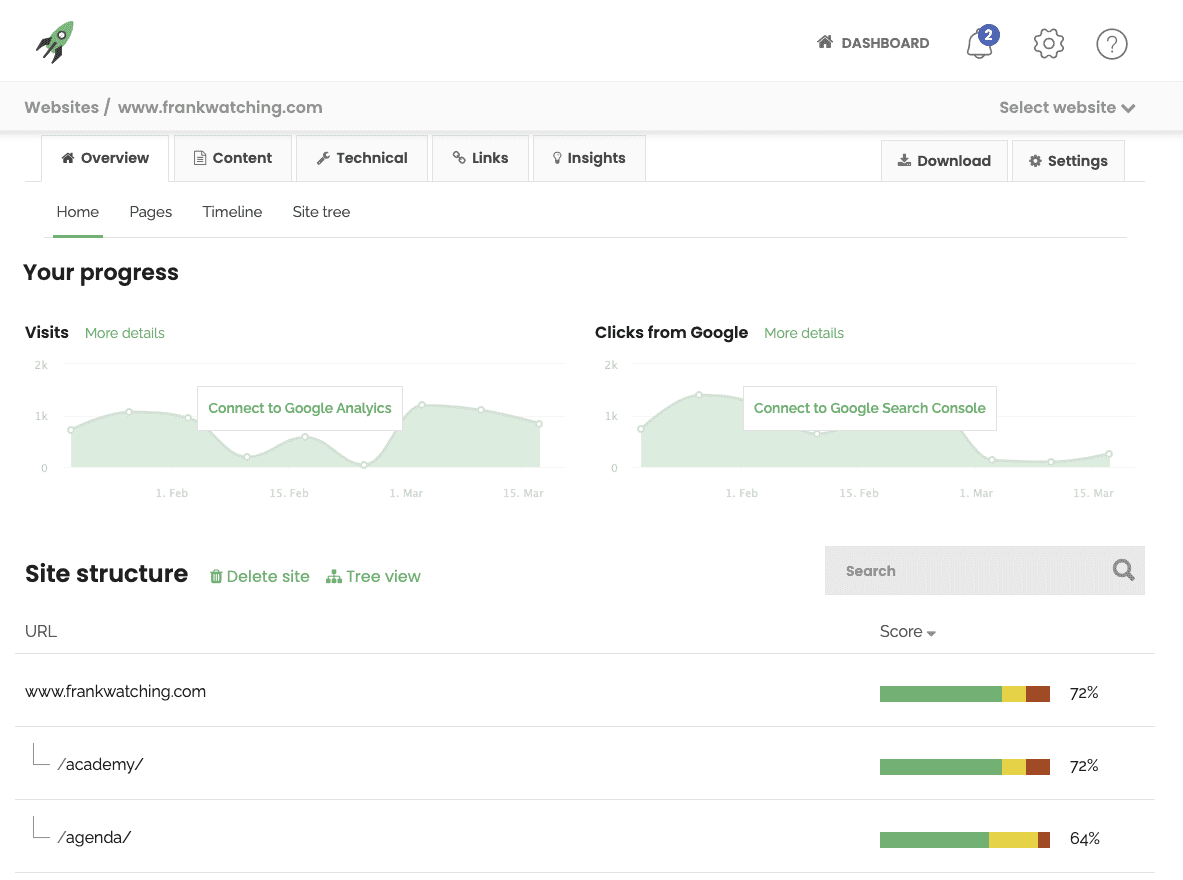1183x880 pixels.
Task: Open More details for Clicks from Google
Action: click(x=804, y=333)
